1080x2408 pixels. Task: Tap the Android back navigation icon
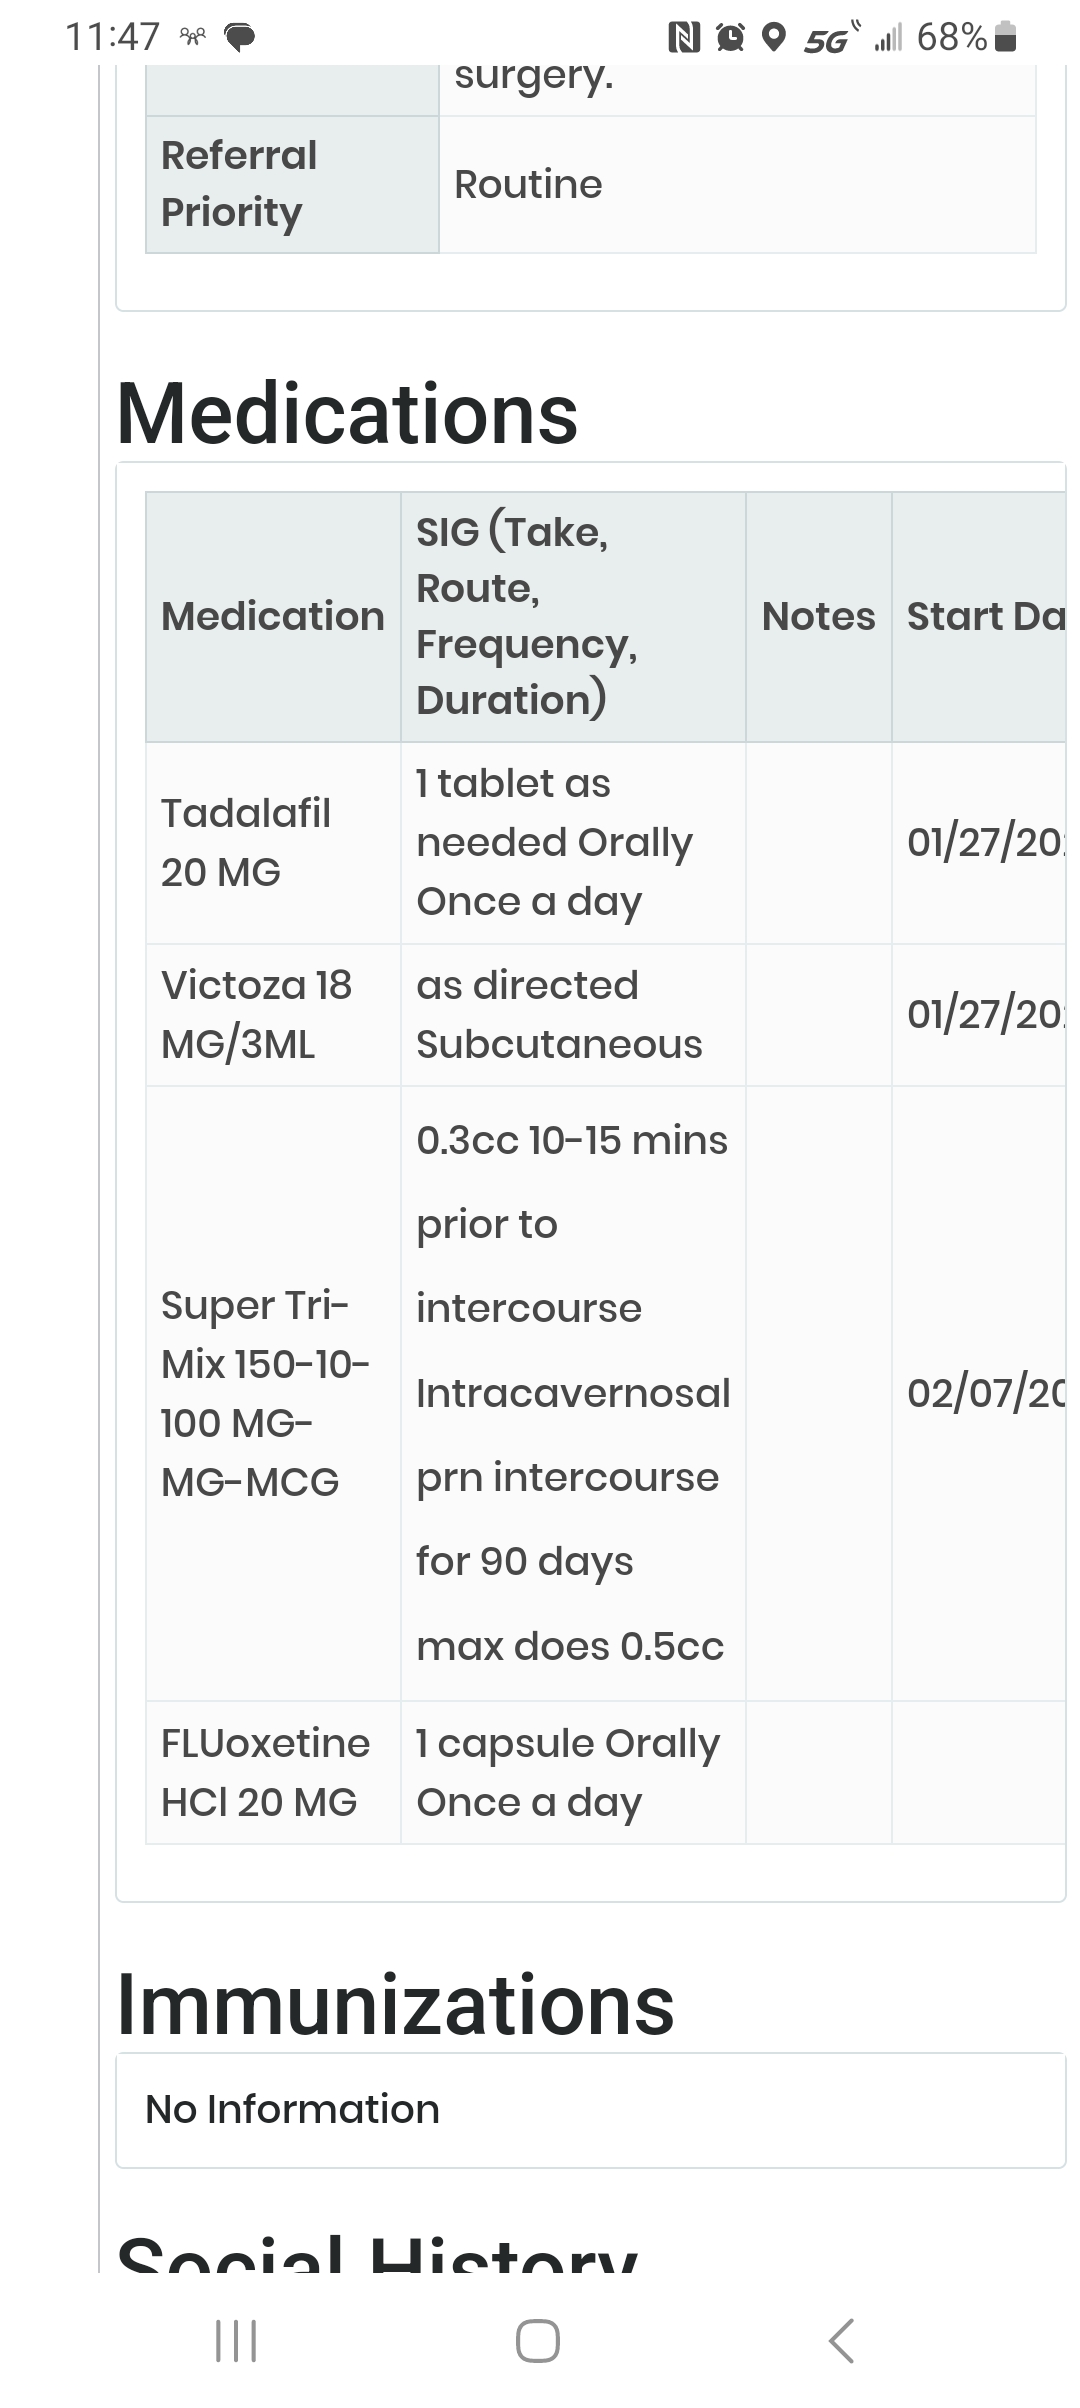tap(841, 2341)
